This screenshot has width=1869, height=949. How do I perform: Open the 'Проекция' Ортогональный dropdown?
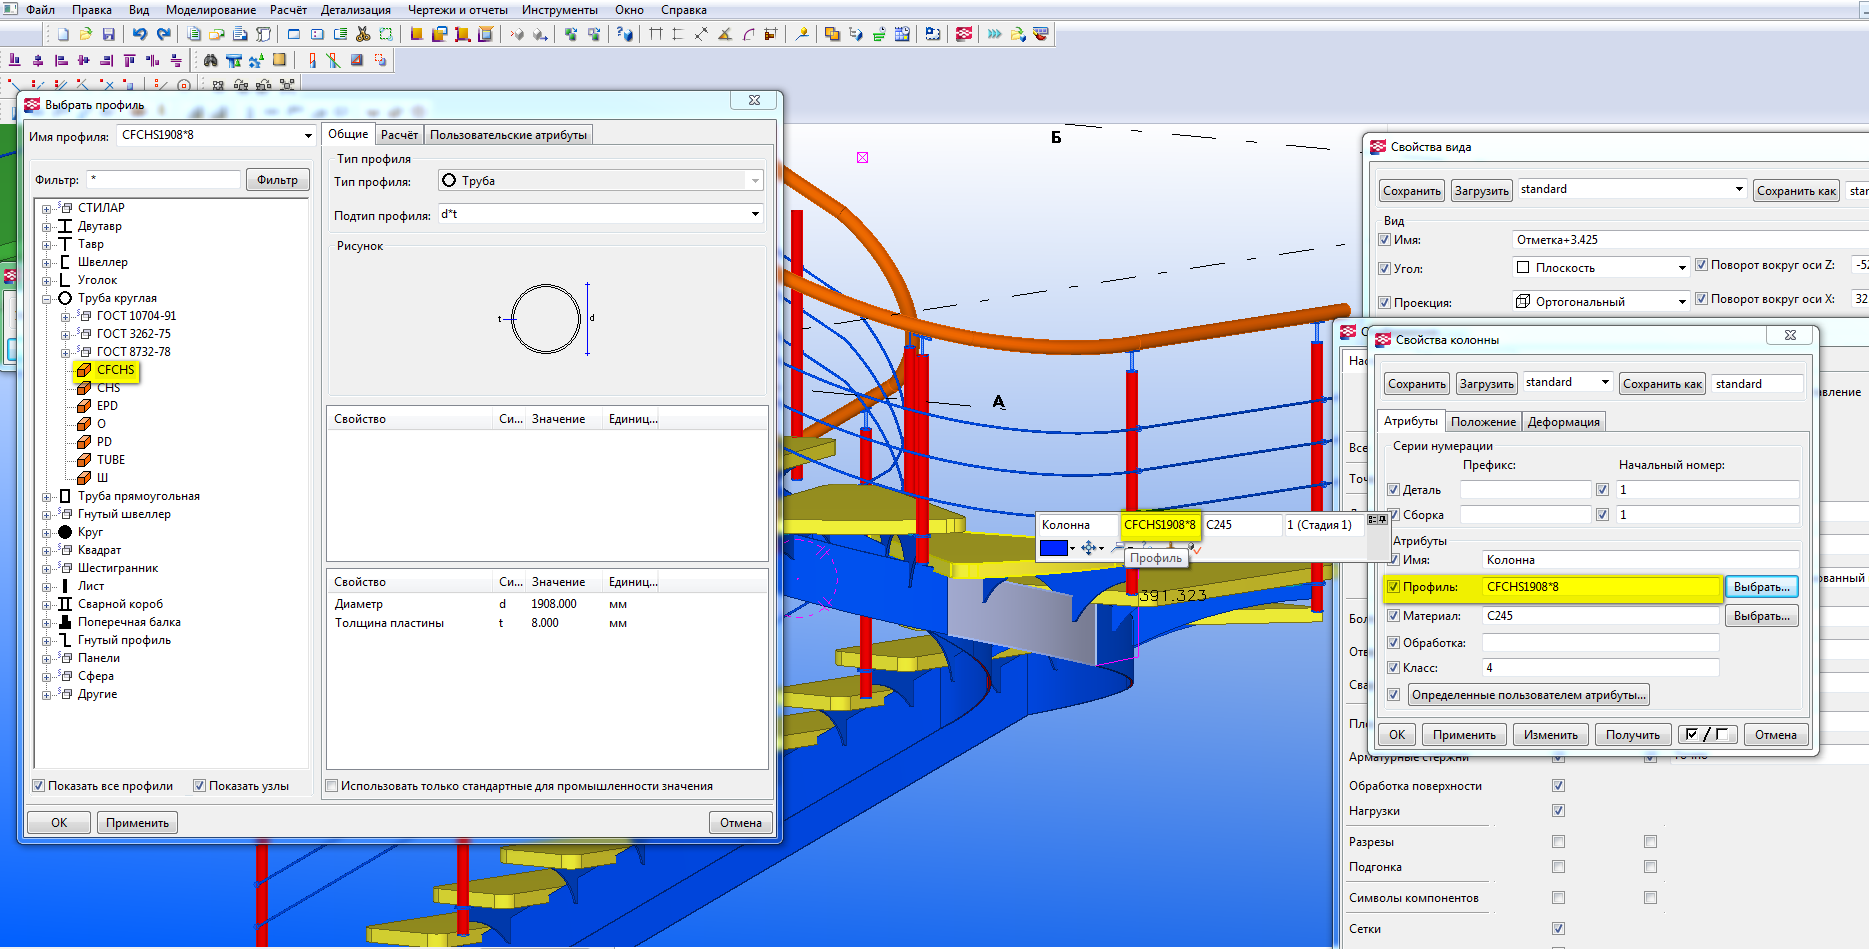click(1682, 302)
